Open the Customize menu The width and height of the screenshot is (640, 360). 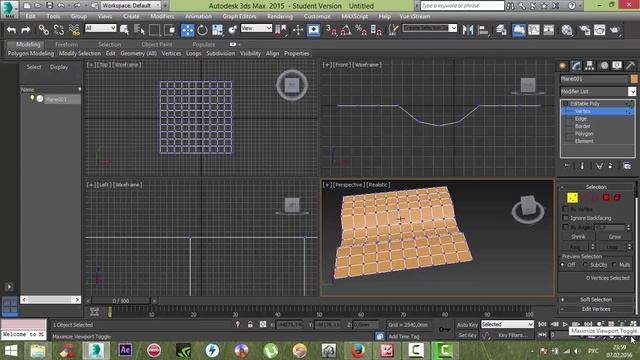317,16
